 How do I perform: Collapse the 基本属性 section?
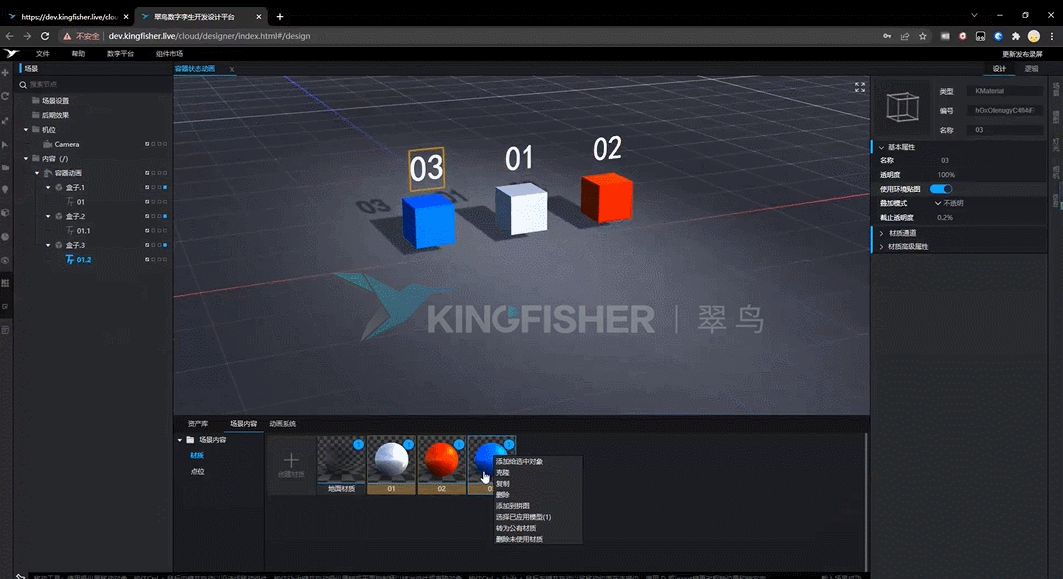pos(881,147)
